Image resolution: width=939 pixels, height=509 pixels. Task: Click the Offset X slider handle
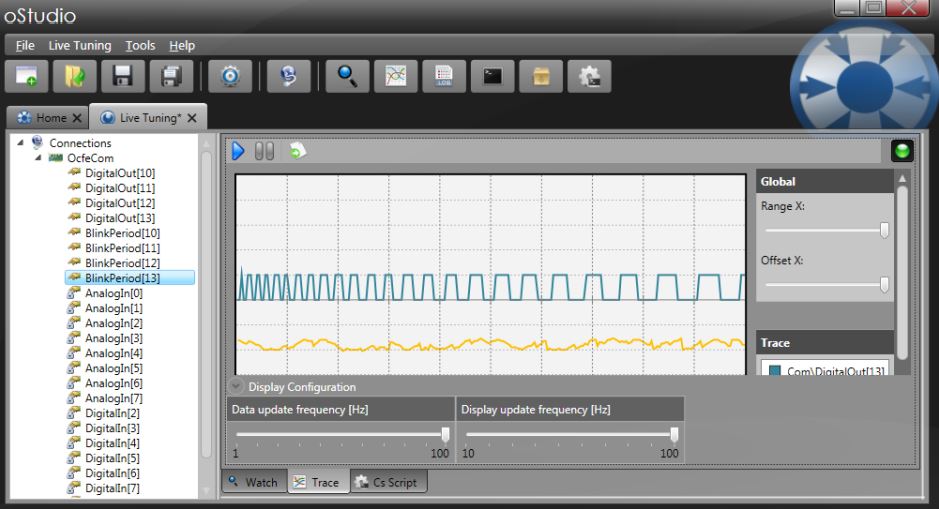[884, 284]
